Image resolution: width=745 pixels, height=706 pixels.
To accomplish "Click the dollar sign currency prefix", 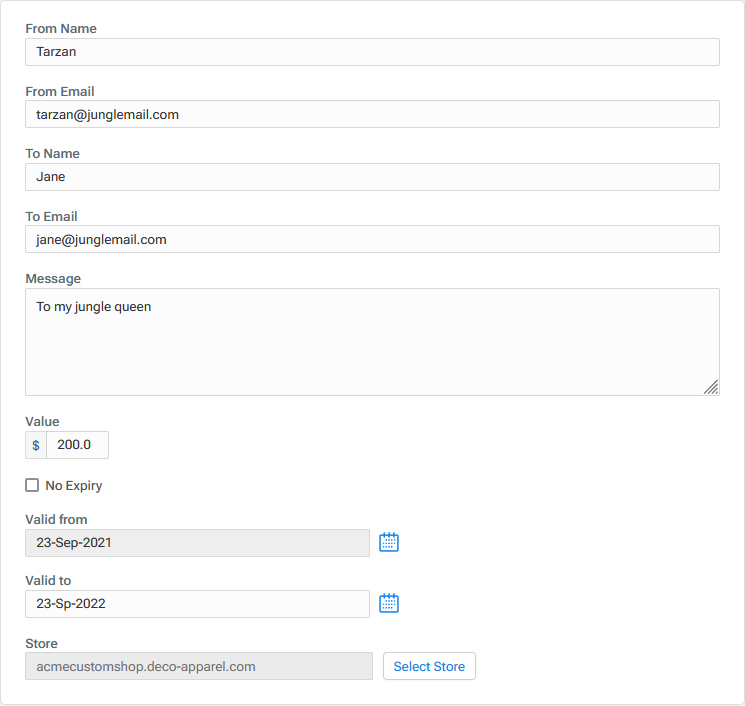I will pyautogui.click(x=36, y=445).
